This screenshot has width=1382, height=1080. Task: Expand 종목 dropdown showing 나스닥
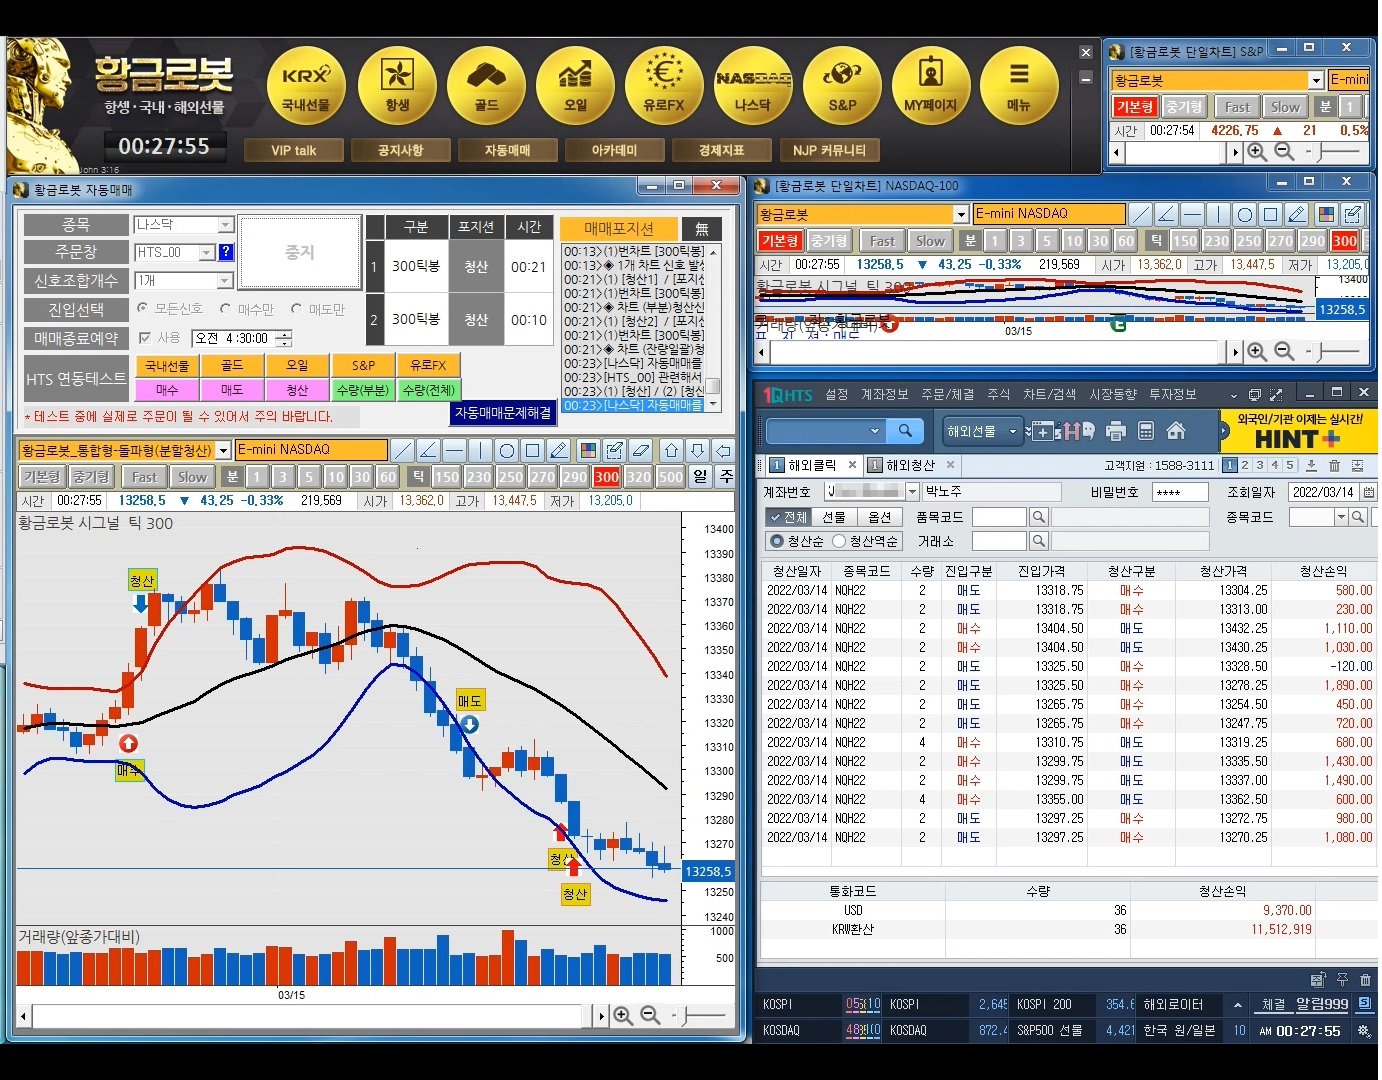pos(226,225)
